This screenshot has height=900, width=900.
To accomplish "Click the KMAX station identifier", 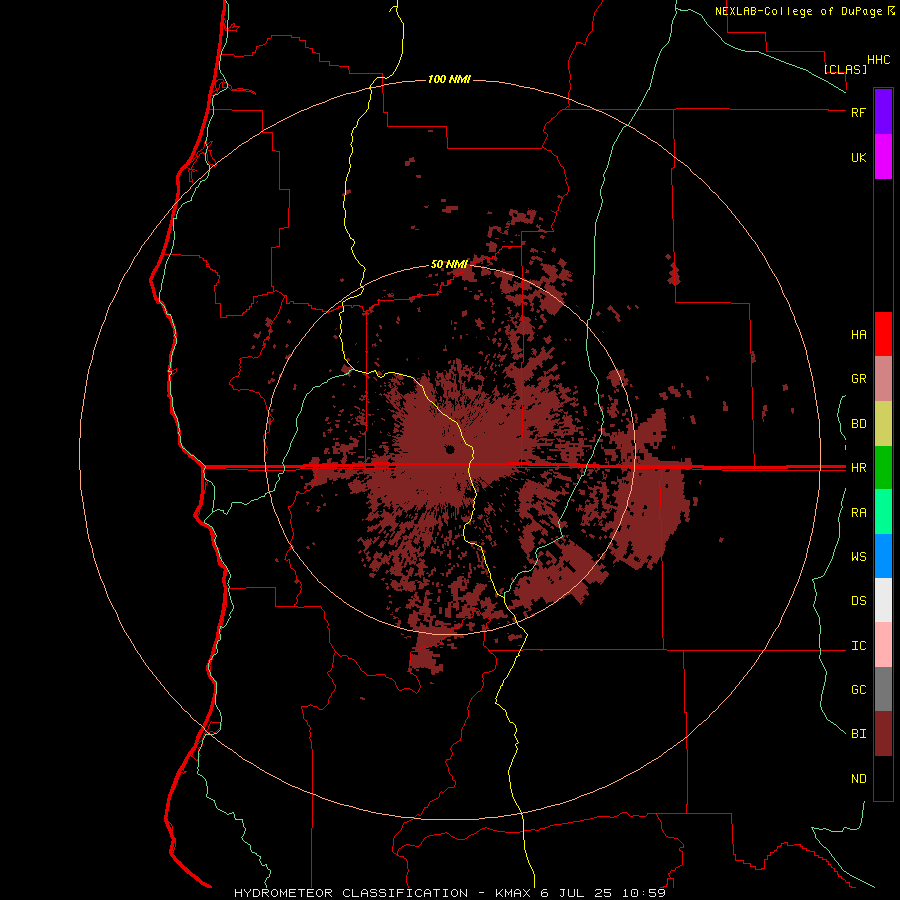I will [512, 893].
